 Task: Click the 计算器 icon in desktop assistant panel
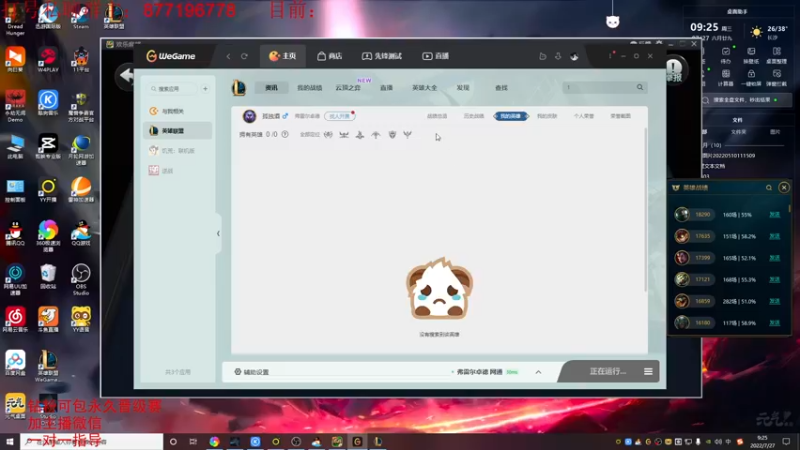click(726, 78)
